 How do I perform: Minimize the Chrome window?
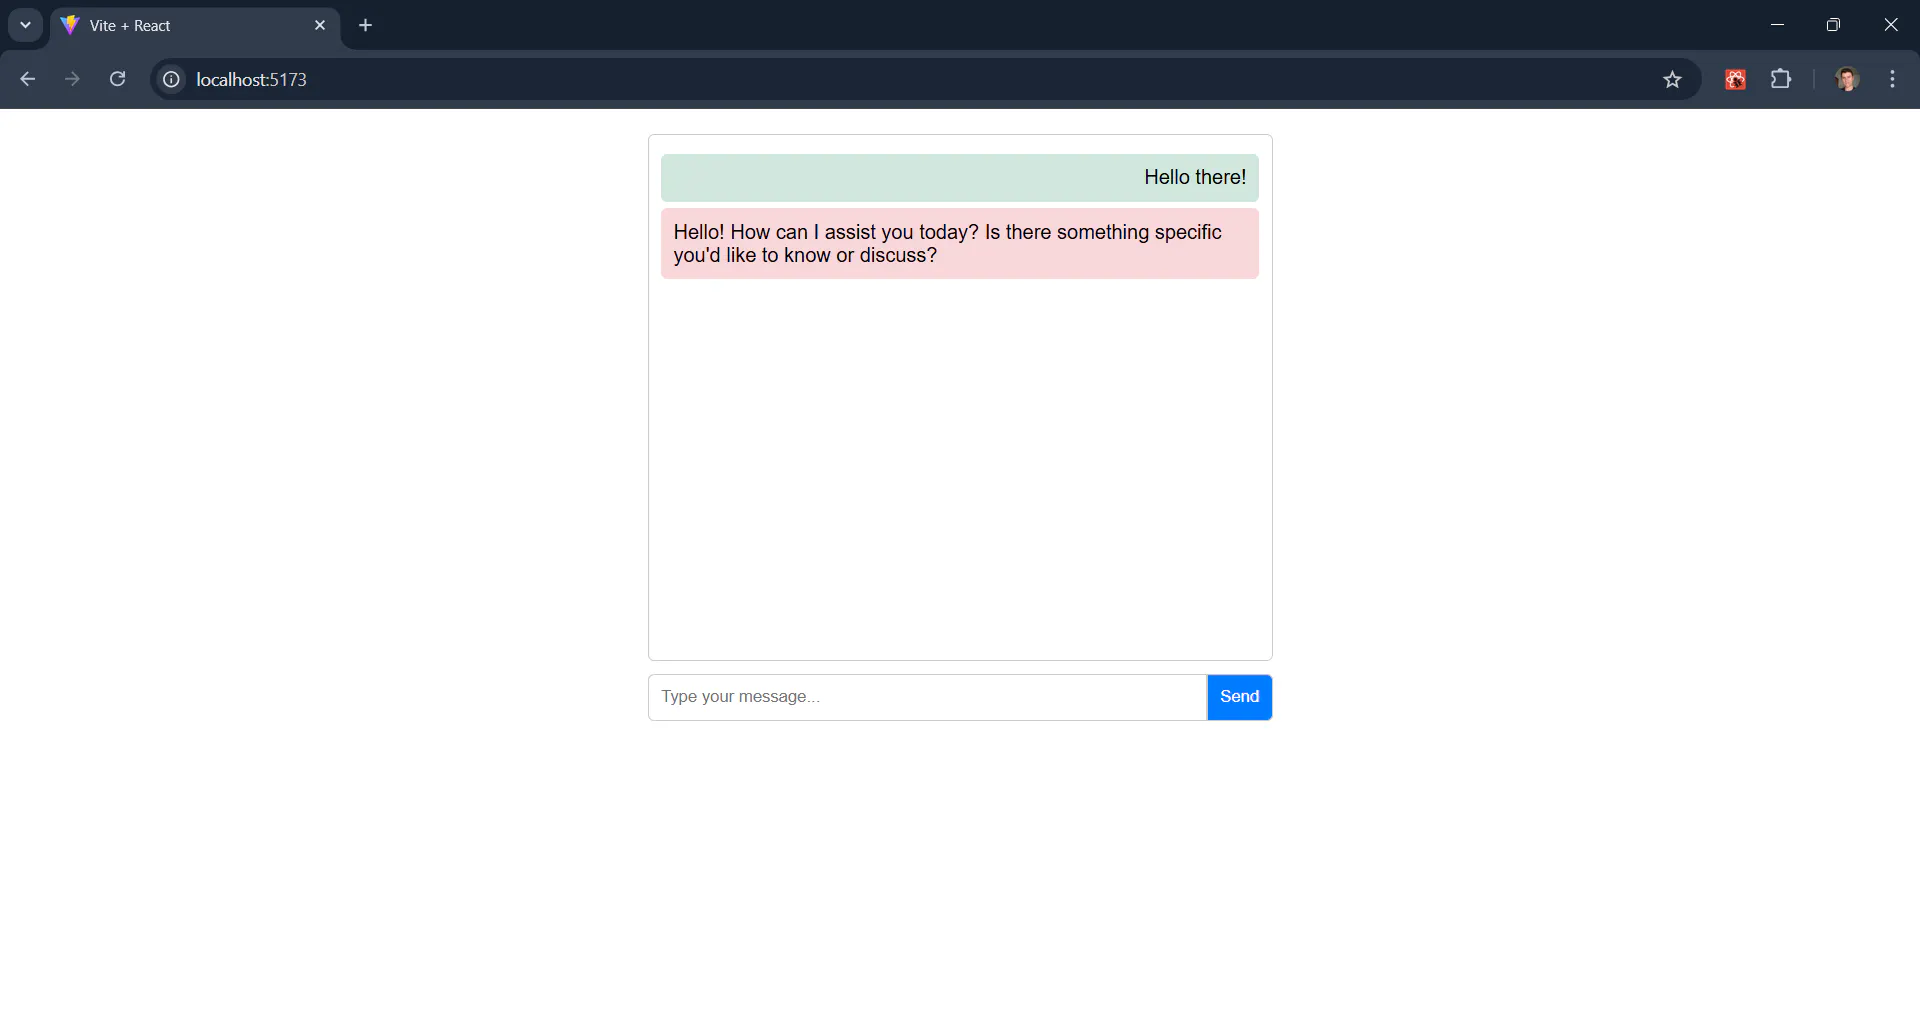[1777, 25]
